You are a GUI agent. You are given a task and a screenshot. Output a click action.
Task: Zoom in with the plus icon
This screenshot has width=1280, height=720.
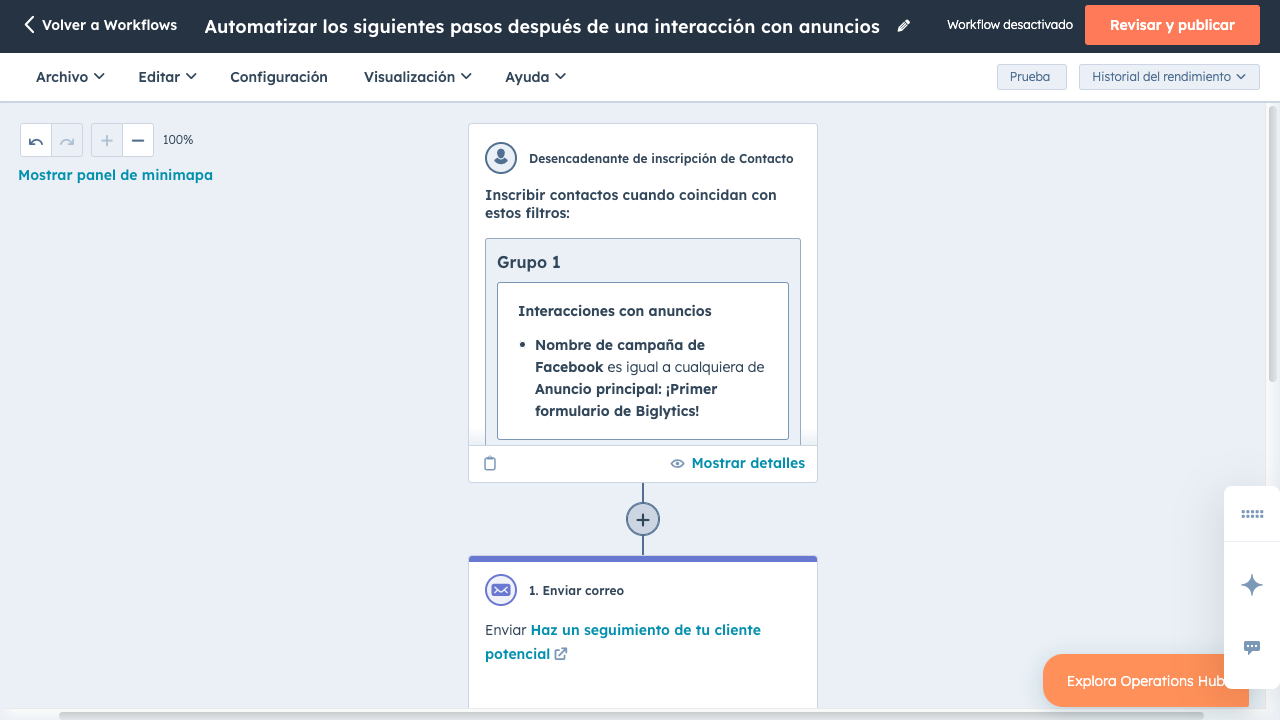point(107,141)
